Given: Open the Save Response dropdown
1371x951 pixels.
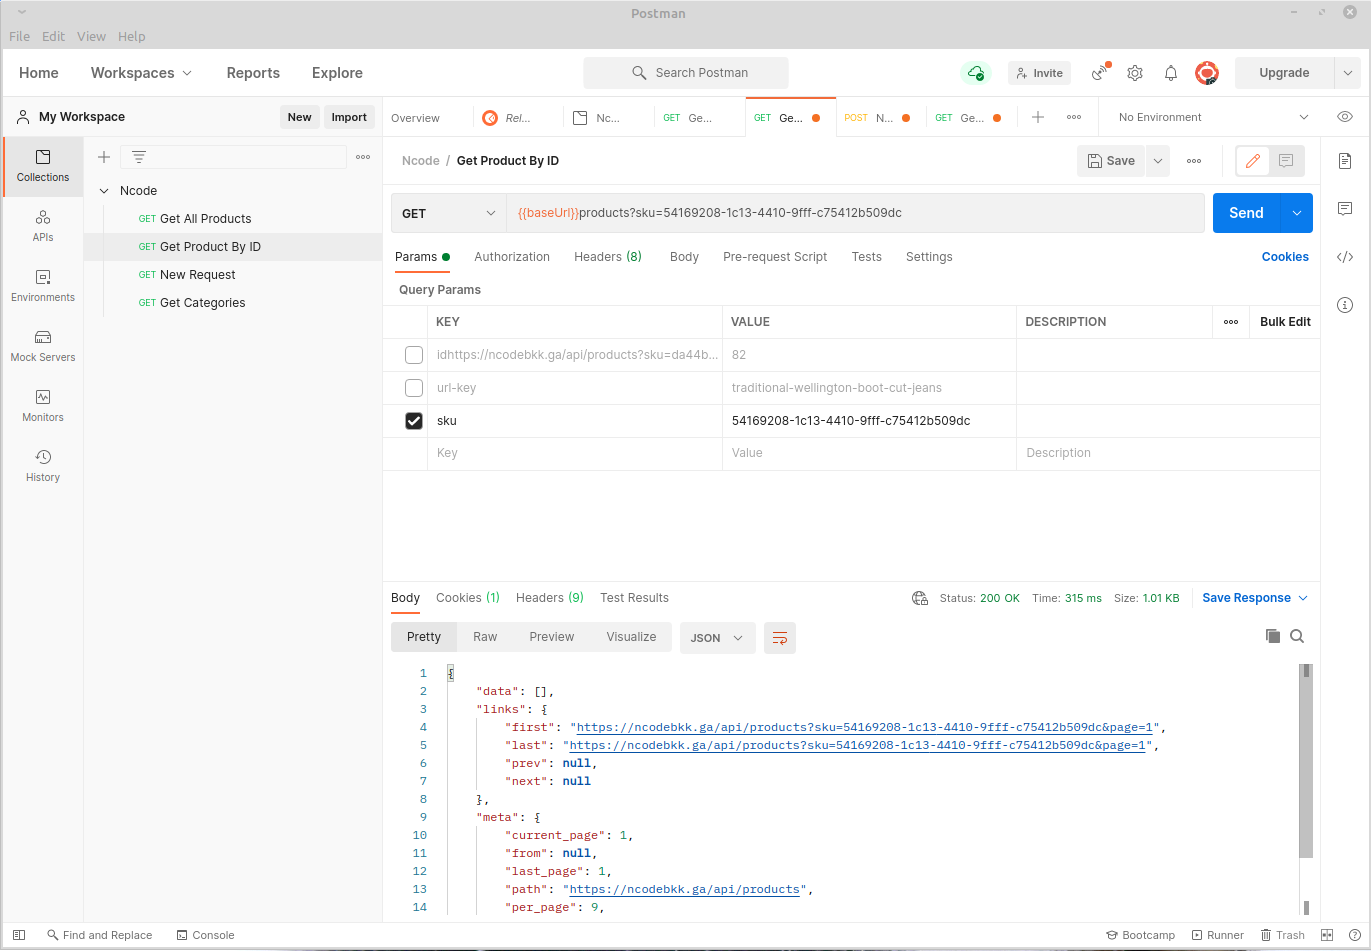Looking at the screenshot, I should pyautogui.click(x=1255, y=598).
